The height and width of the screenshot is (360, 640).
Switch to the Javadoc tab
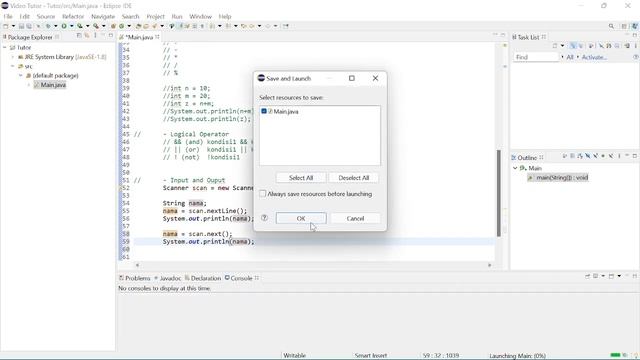168,278
